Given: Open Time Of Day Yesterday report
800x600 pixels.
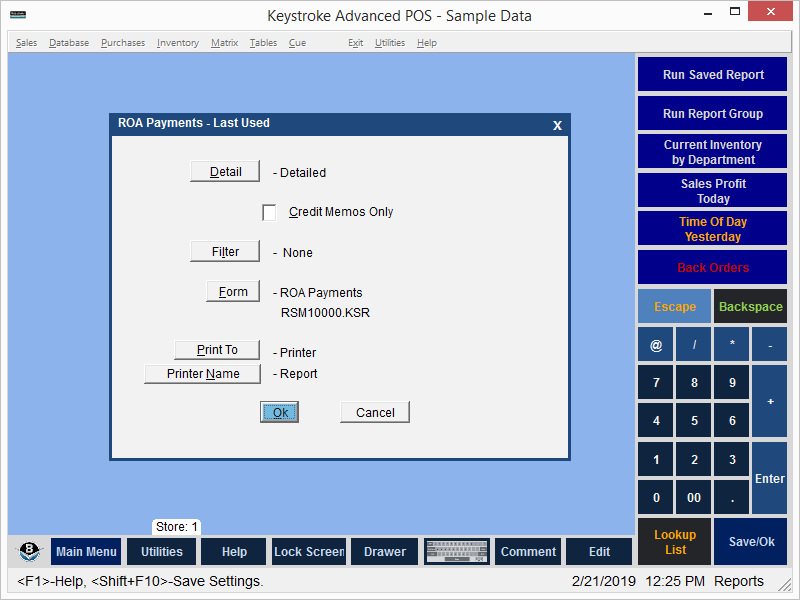Looking at the screenshot, I should click(712, 229).
